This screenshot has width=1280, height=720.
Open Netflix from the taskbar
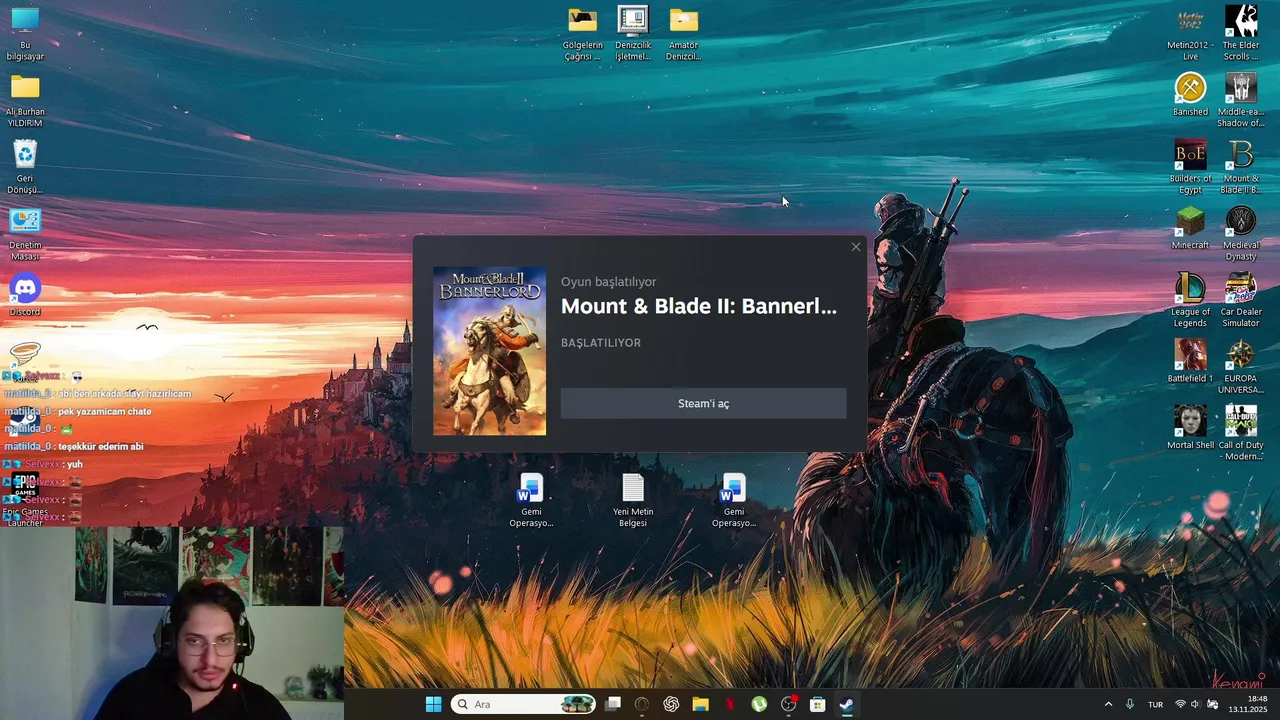coord(730,704)
